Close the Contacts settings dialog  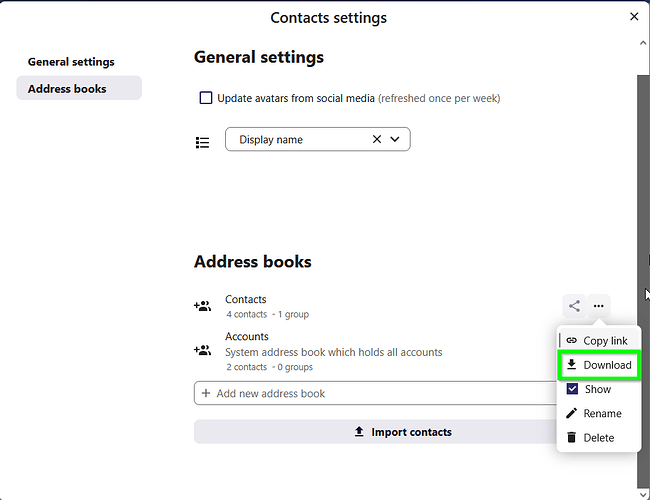click(x=634, y=16)
